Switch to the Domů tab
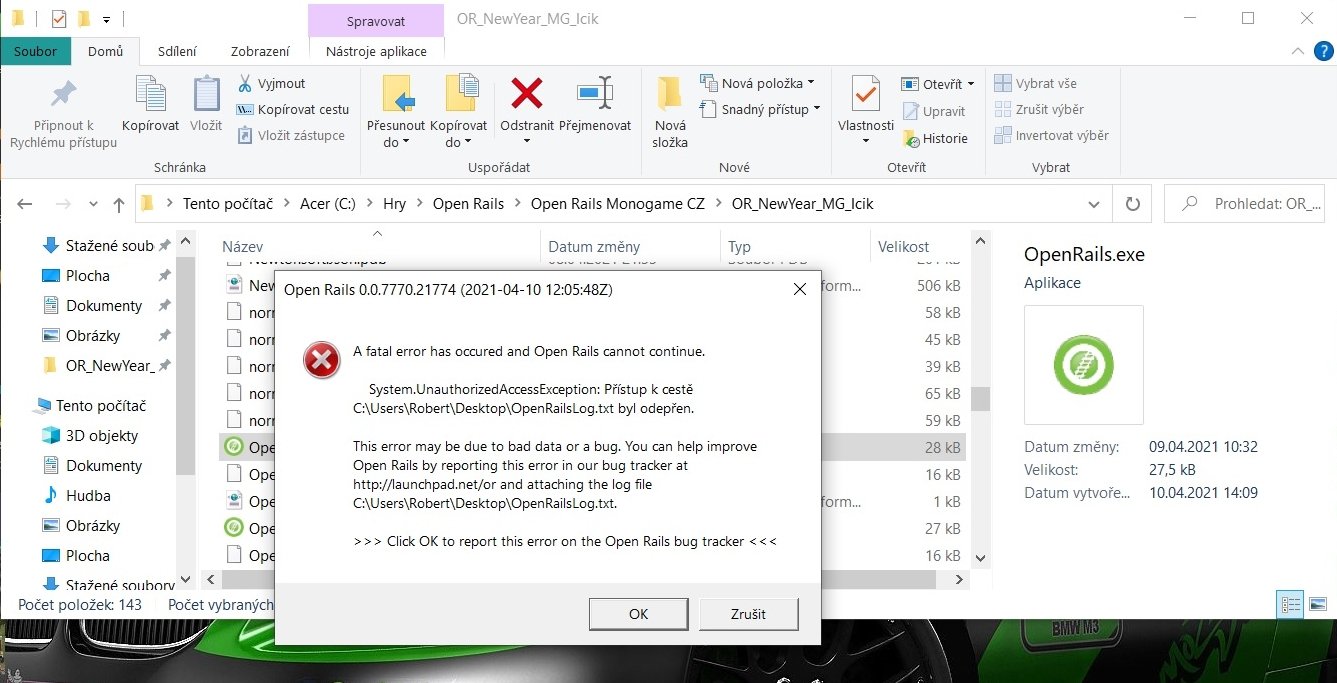Screen dimensions: 1337x683 [106, 51]
